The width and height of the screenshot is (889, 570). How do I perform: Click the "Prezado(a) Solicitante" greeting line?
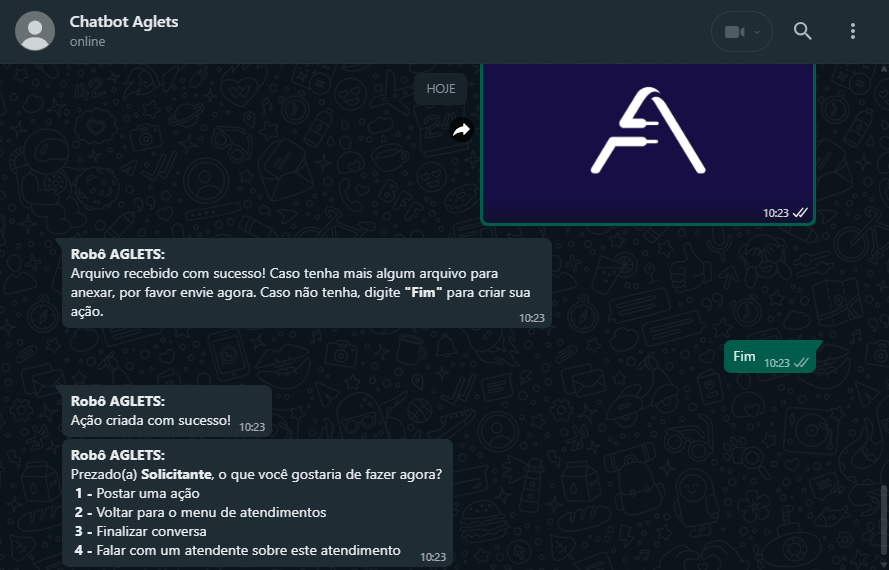[x=256, y=474]
